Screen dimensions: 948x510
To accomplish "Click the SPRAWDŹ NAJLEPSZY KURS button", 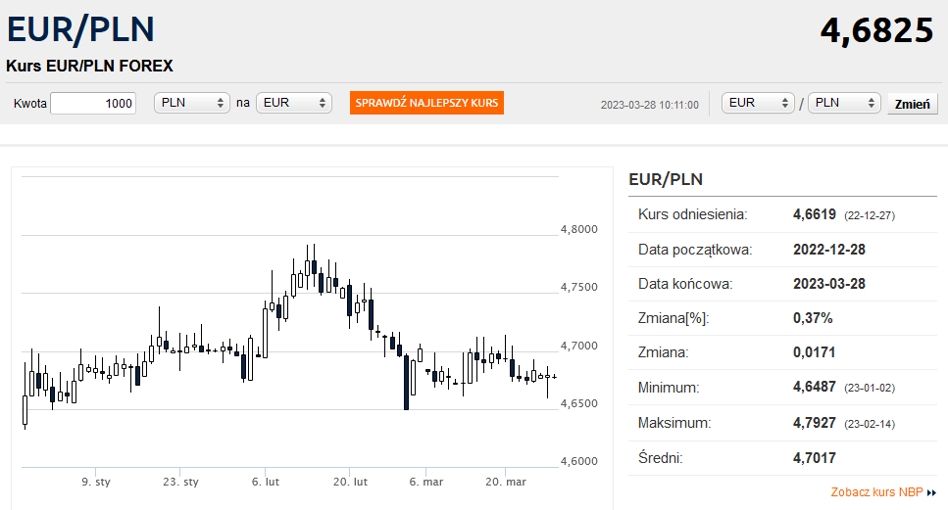I will click(427, 103).
